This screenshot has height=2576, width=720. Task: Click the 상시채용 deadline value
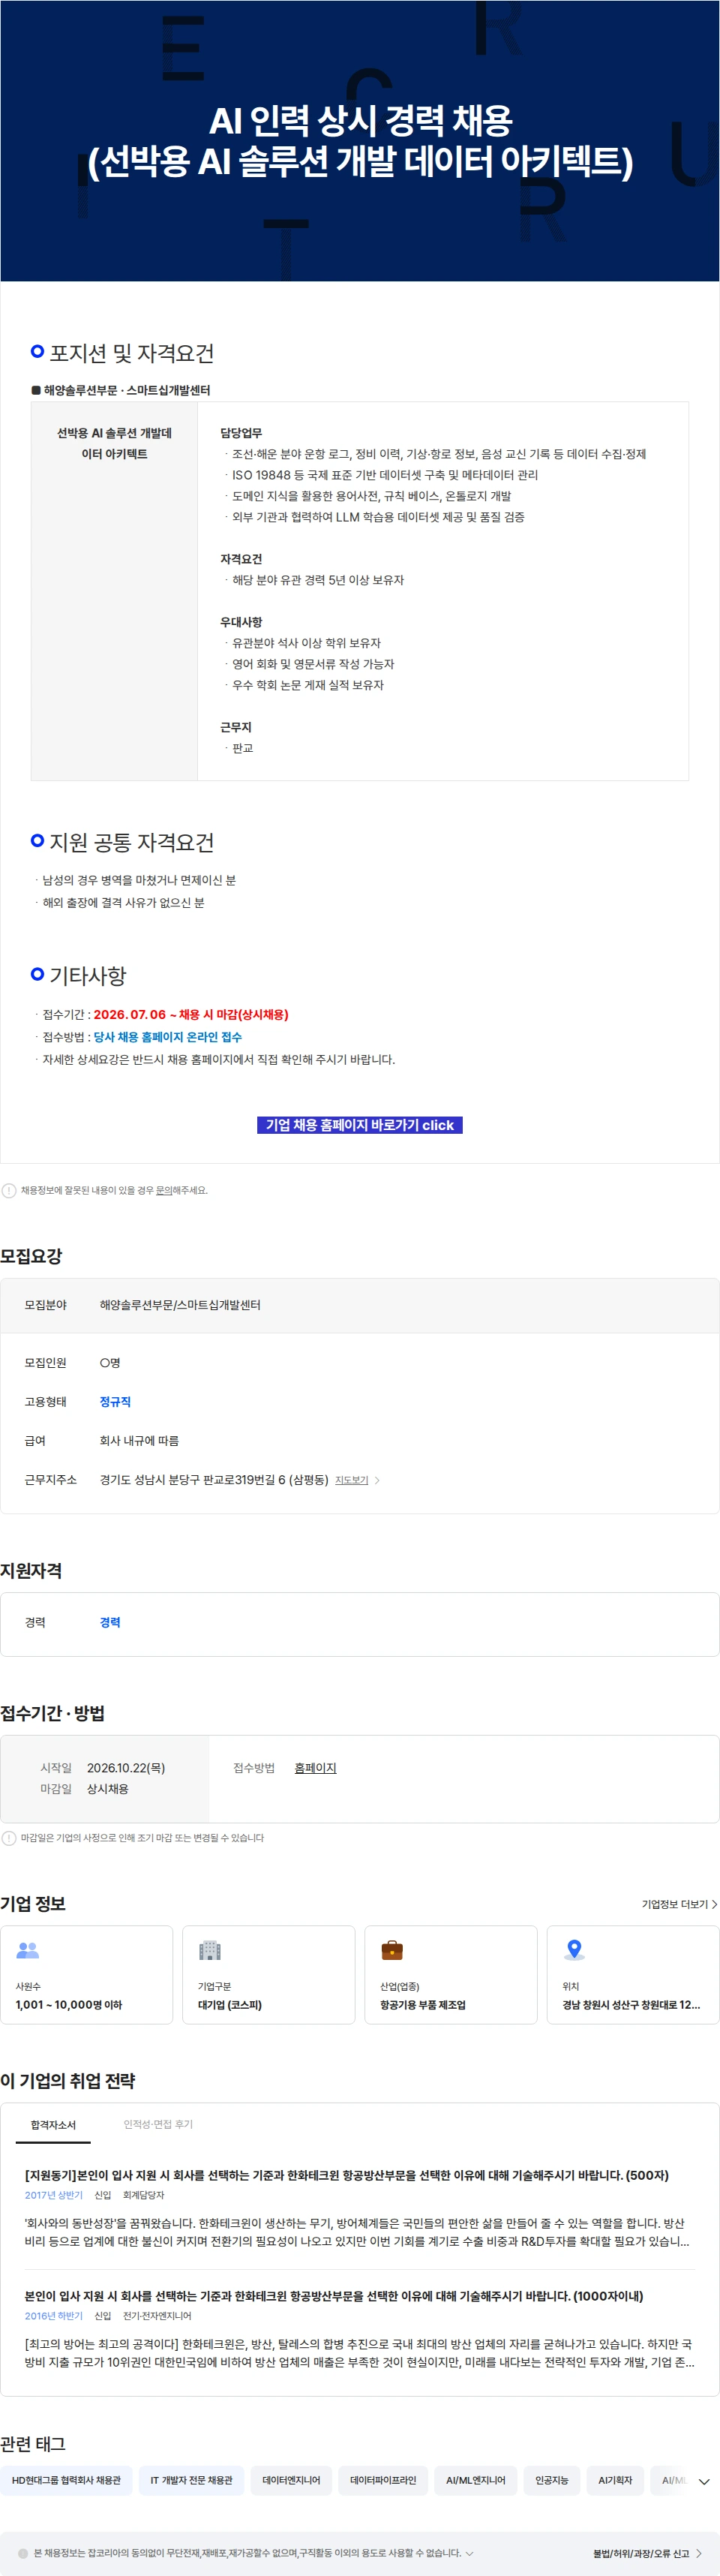pos(108,1789)
